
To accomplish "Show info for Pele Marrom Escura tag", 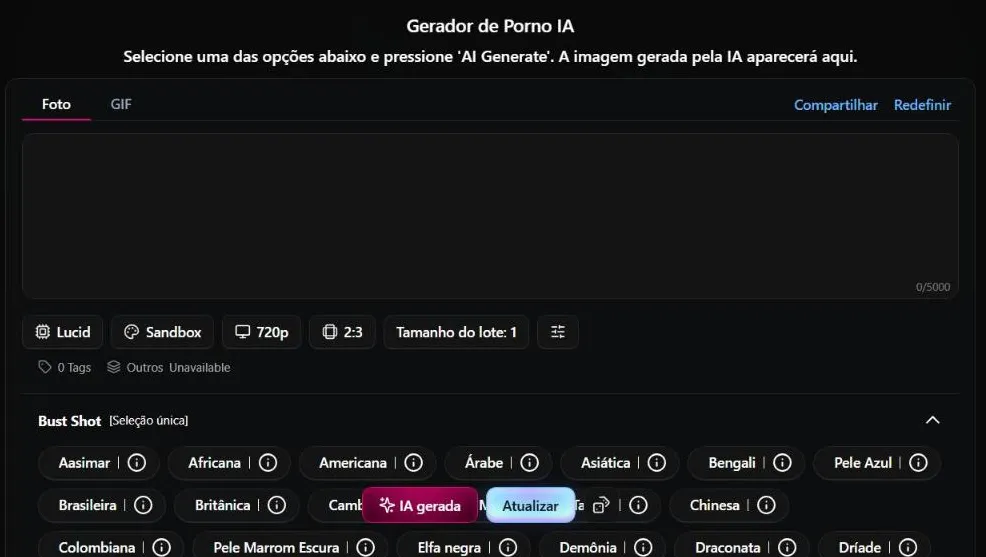I will (x=365, y=548).
